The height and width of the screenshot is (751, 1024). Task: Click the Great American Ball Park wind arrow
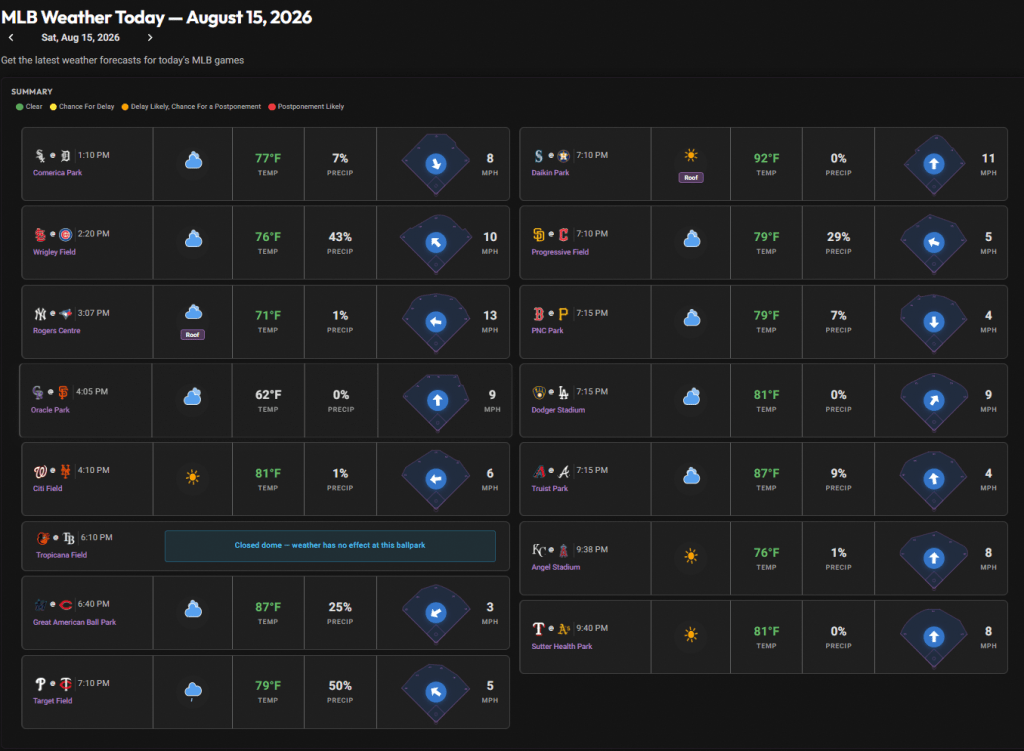[x=436, y=613]
